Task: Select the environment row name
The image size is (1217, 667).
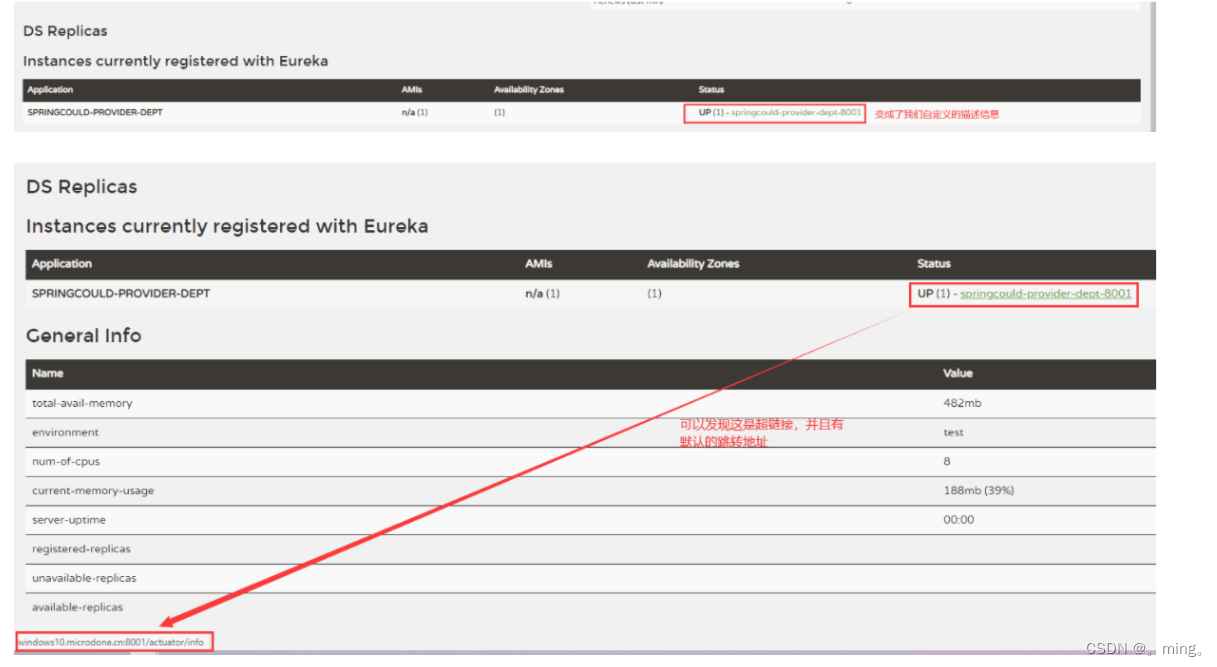Action: tap(65, 433)
